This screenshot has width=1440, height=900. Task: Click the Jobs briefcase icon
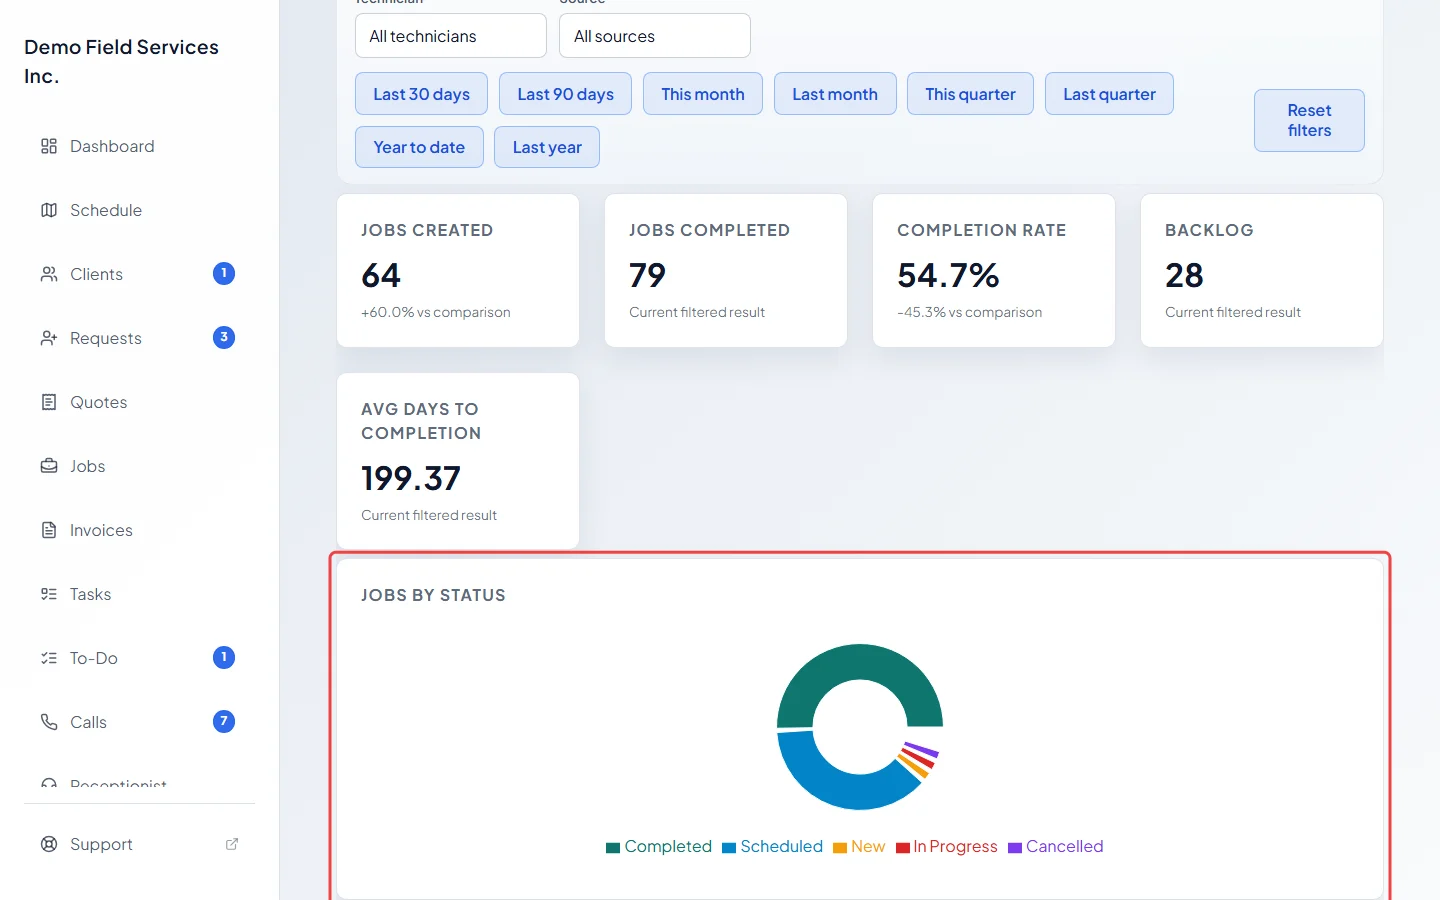pyautogui.click(x=49, y=466)
